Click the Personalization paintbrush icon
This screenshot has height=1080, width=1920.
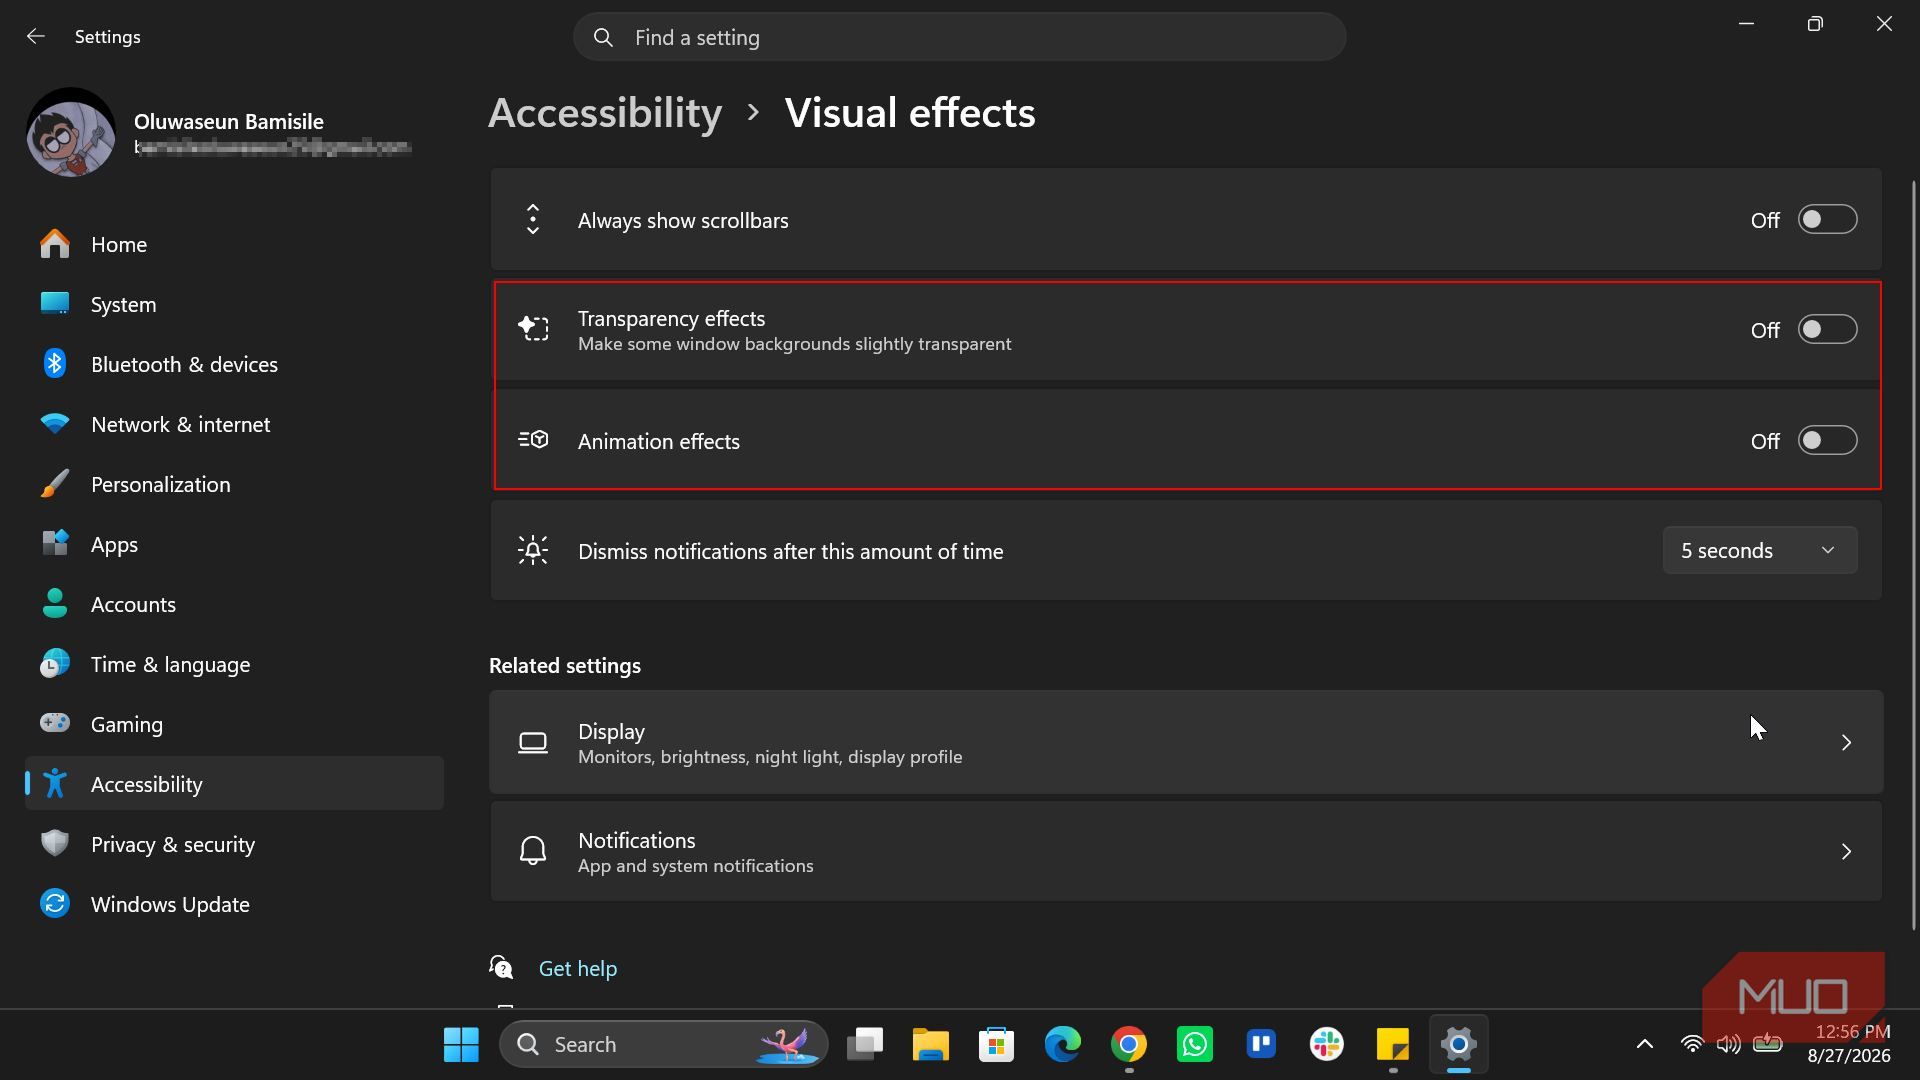point(55,484)
